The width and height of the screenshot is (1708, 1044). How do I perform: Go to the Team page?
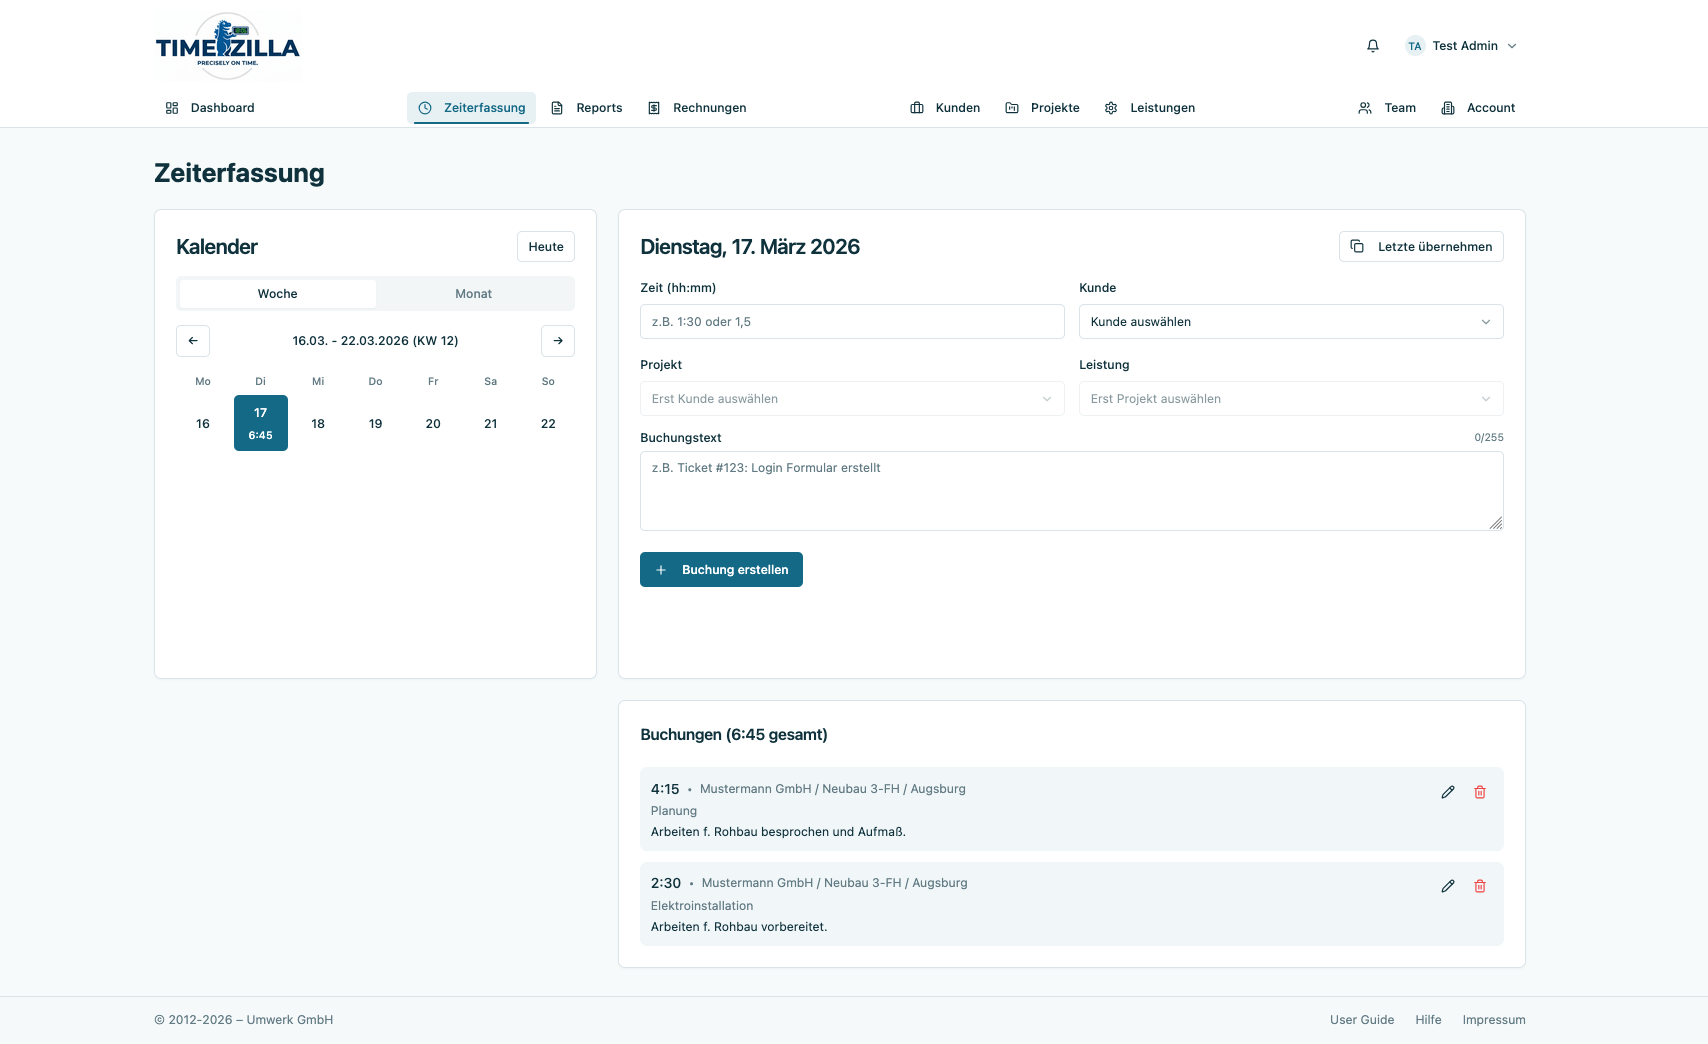click(x=1387, y=108)
